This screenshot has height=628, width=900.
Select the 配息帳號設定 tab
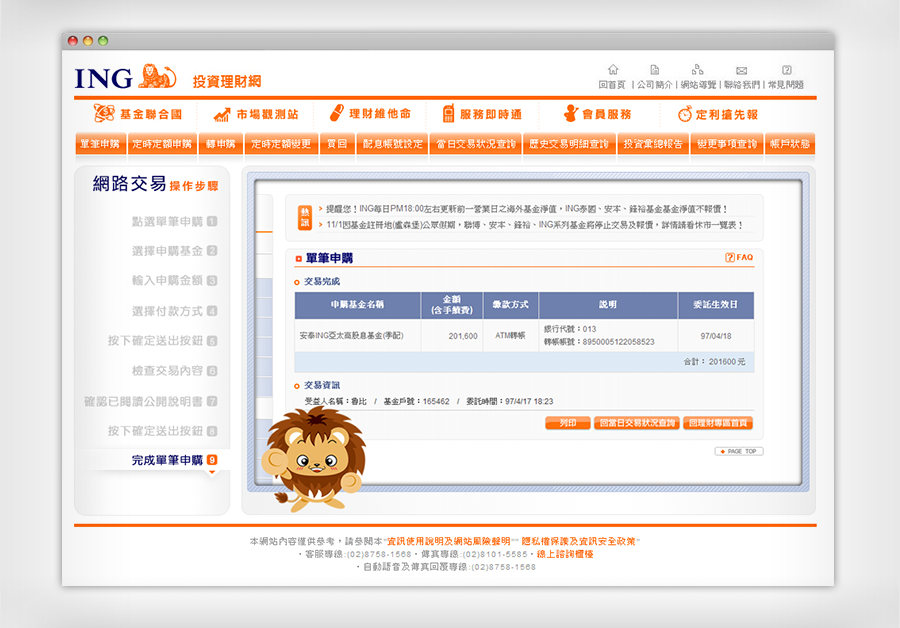393,144
